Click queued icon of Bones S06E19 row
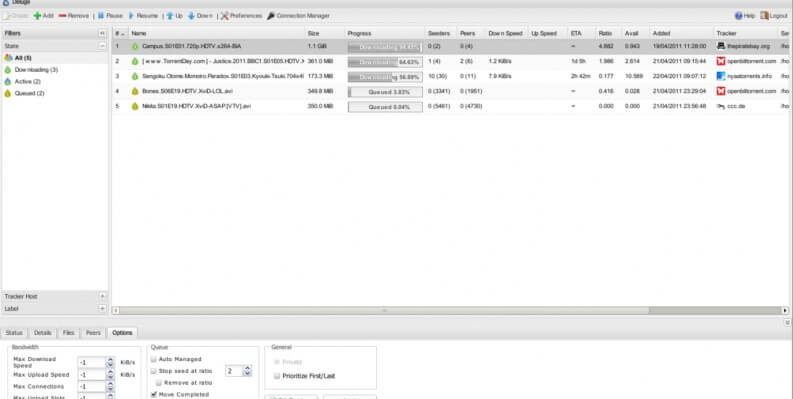793x399 pixels. [135, 92]
